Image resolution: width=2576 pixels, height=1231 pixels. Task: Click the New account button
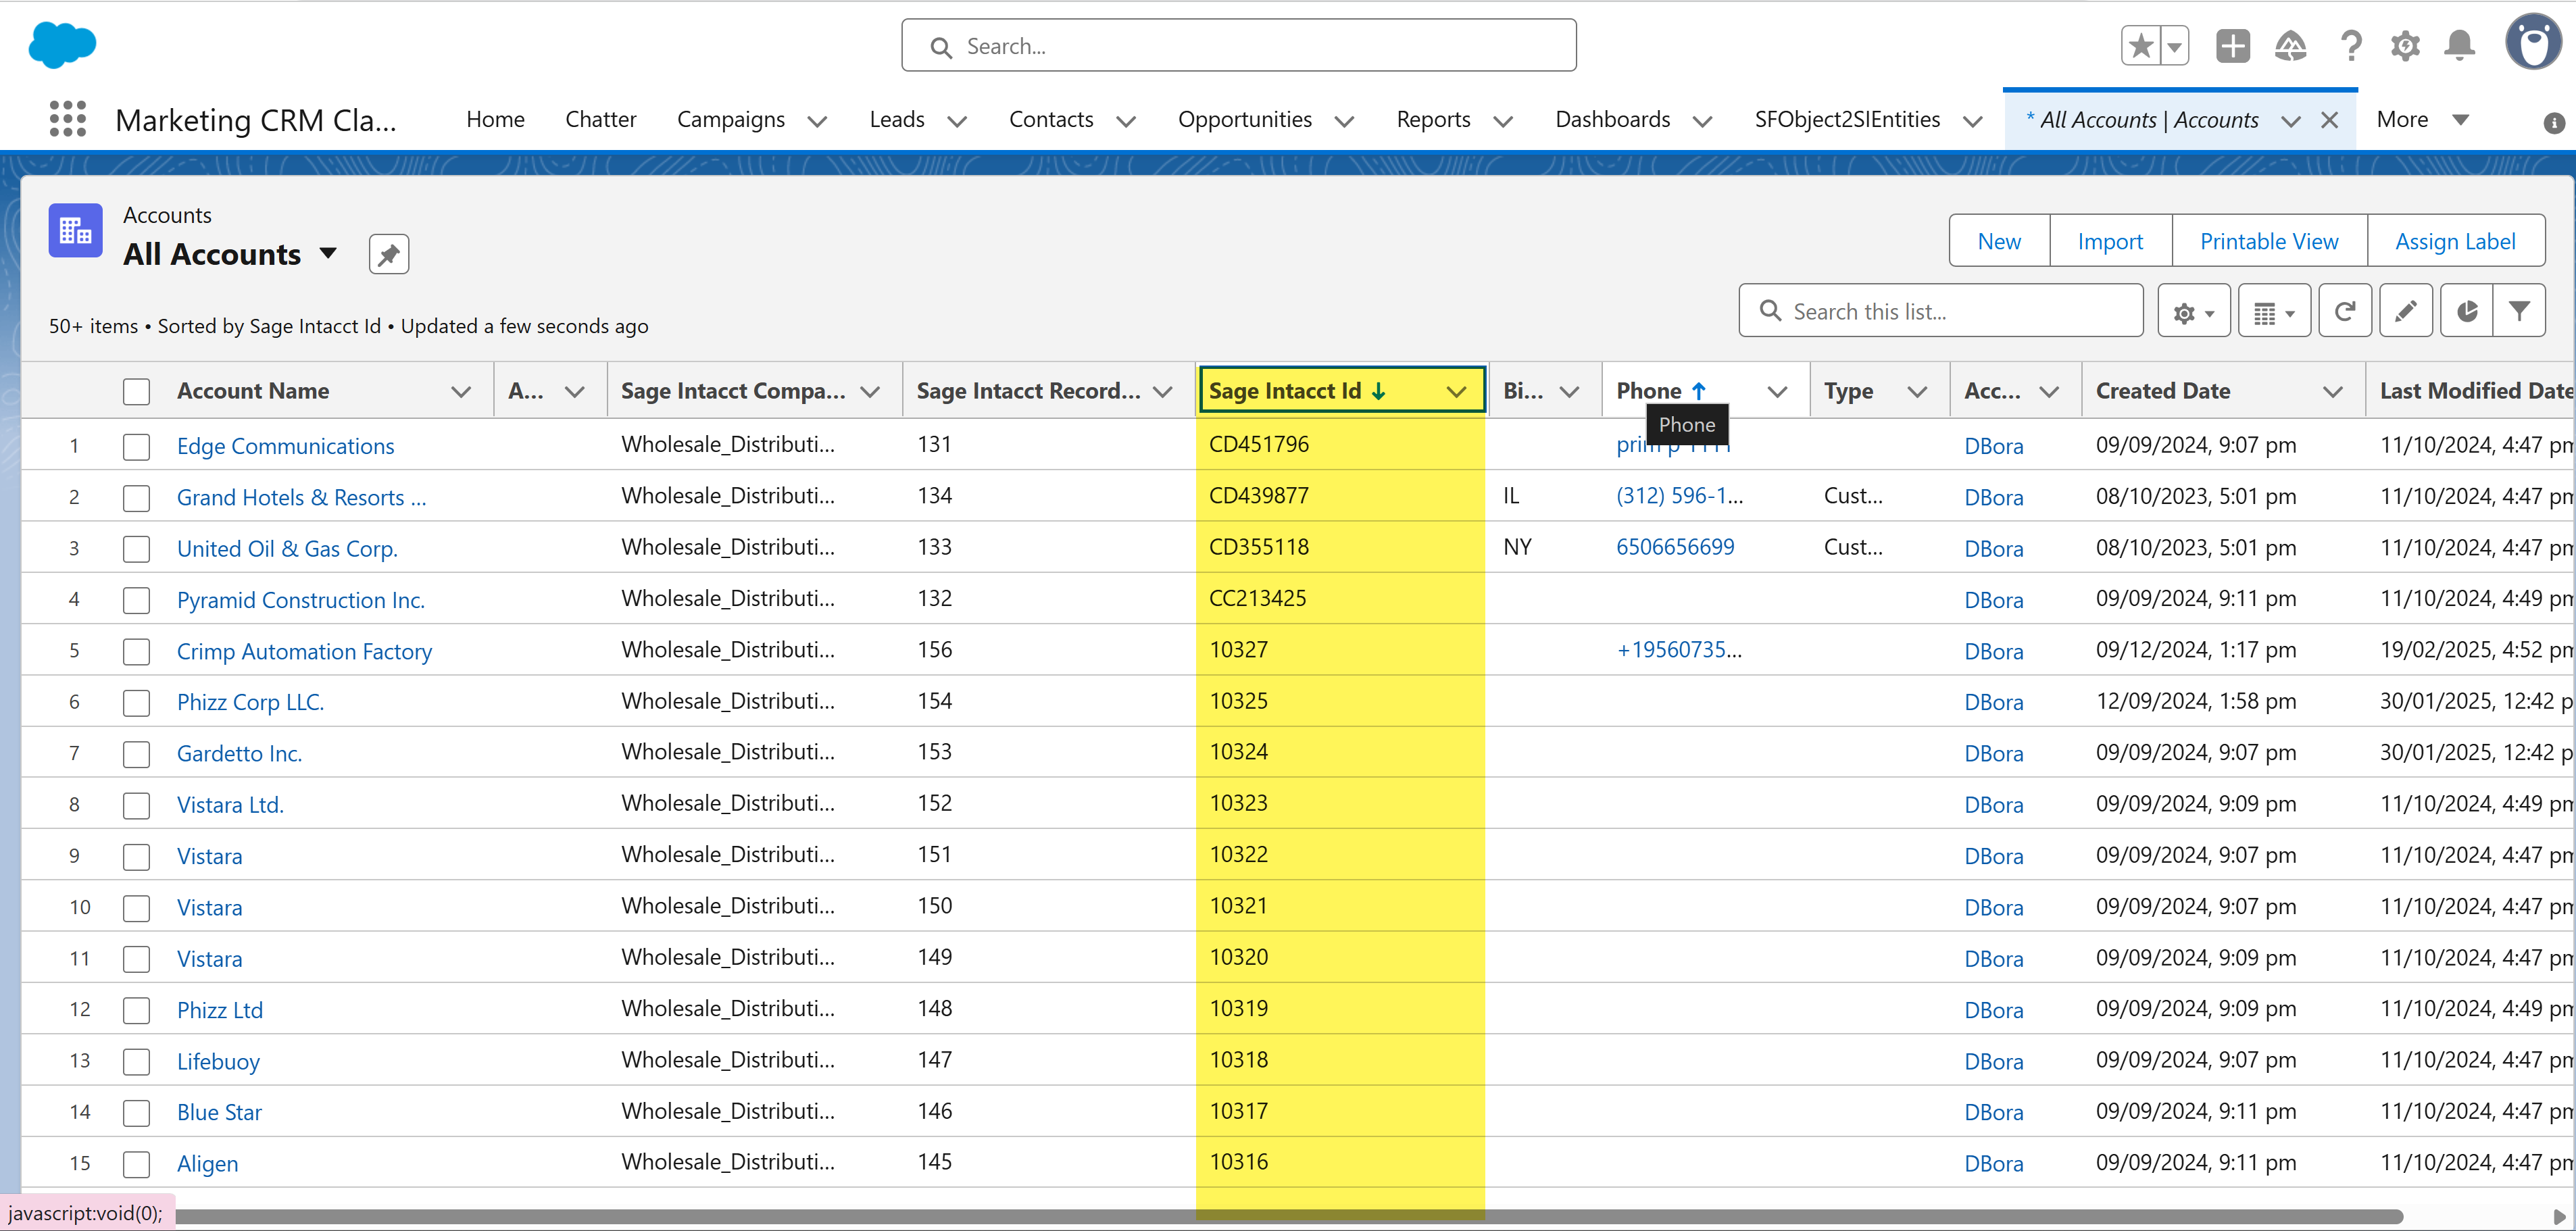tap(1999, 241)
